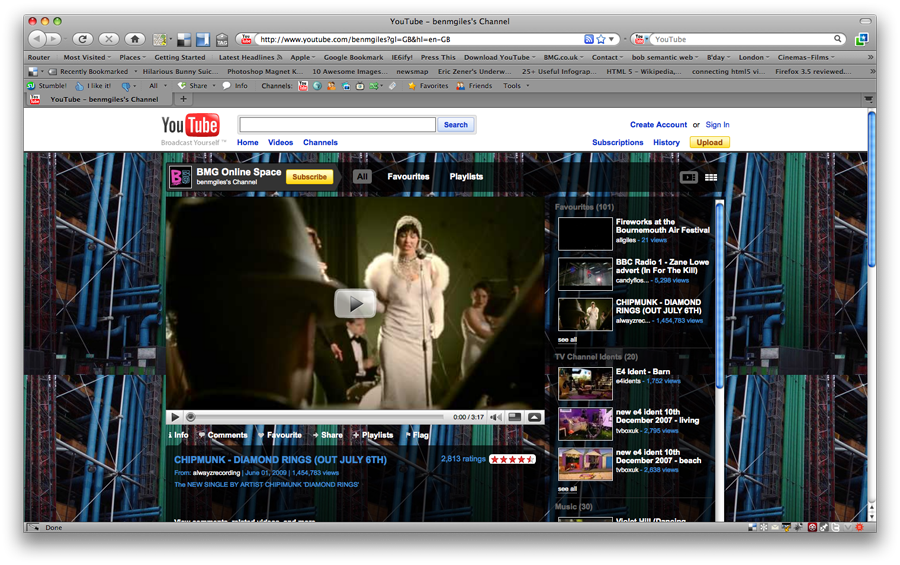Open search engine selector in browser search box
900x565 pixels.
tap(642, 39)
